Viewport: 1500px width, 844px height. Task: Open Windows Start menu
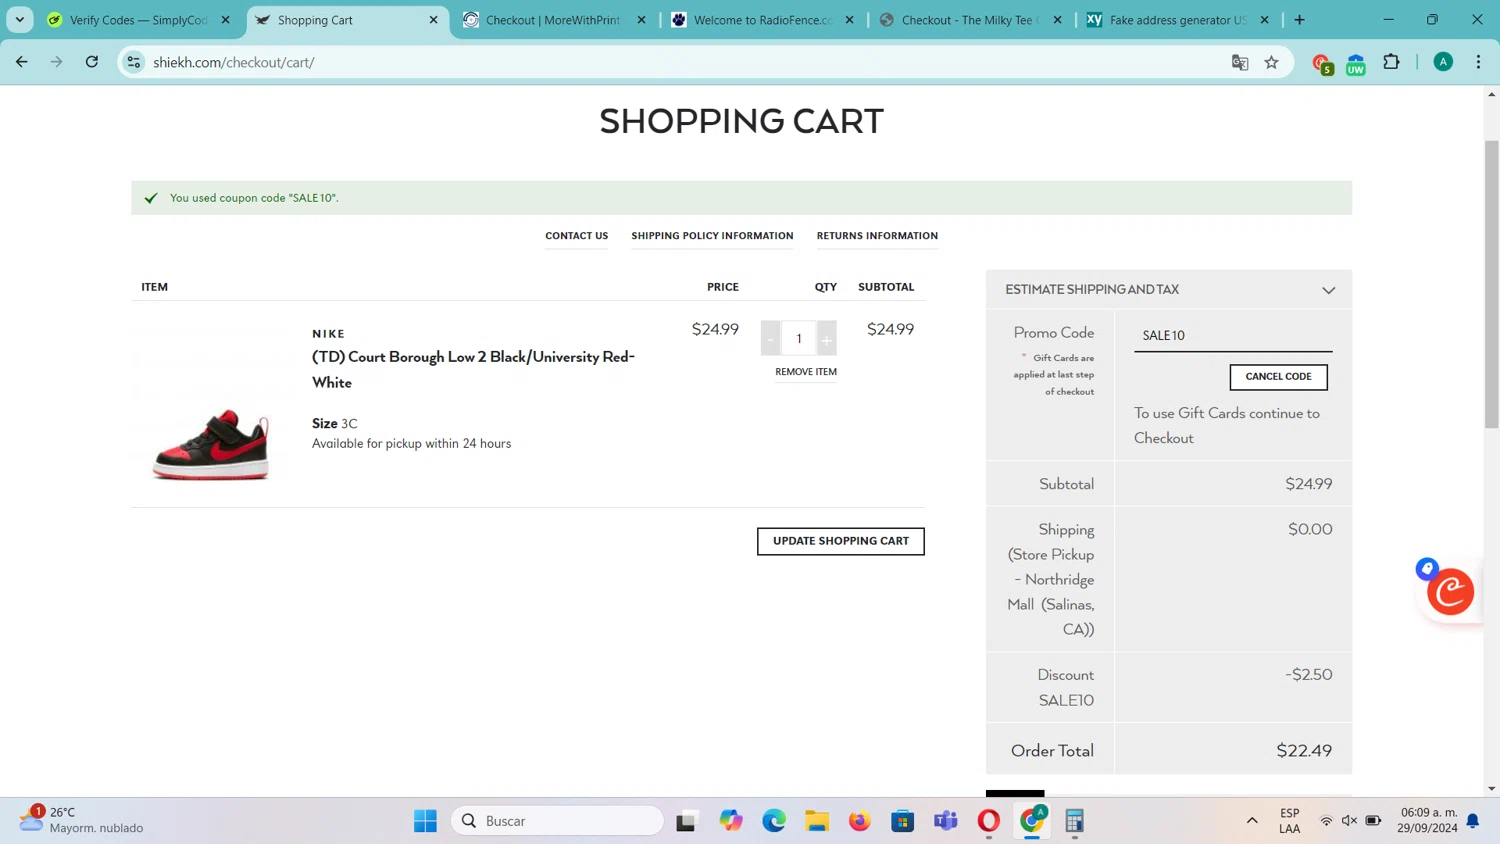pos(425,821)
